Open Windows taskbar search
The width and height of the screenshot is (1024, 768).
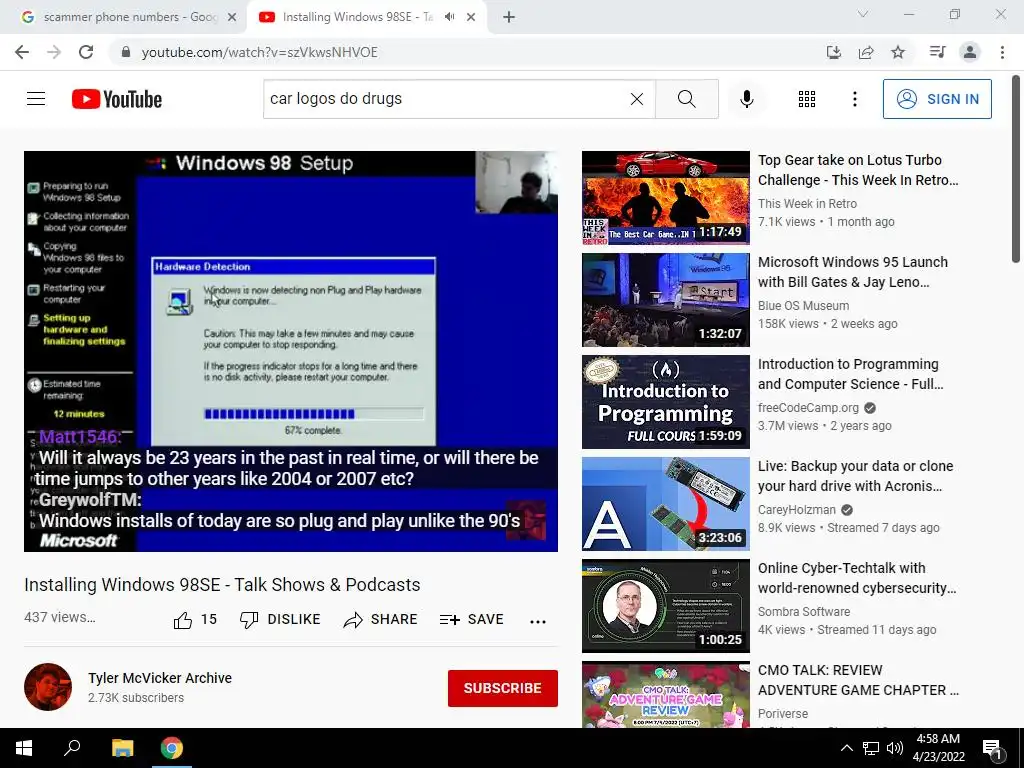click(x=72, y=748)
